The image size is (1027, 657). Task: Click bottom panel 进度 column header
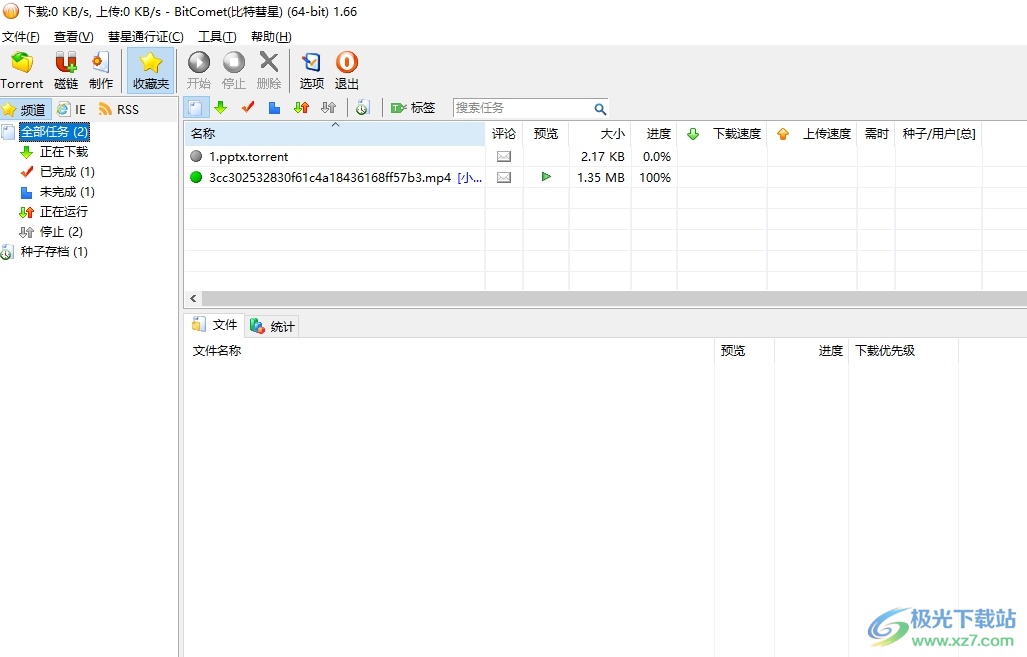click(x=811, y=351)
